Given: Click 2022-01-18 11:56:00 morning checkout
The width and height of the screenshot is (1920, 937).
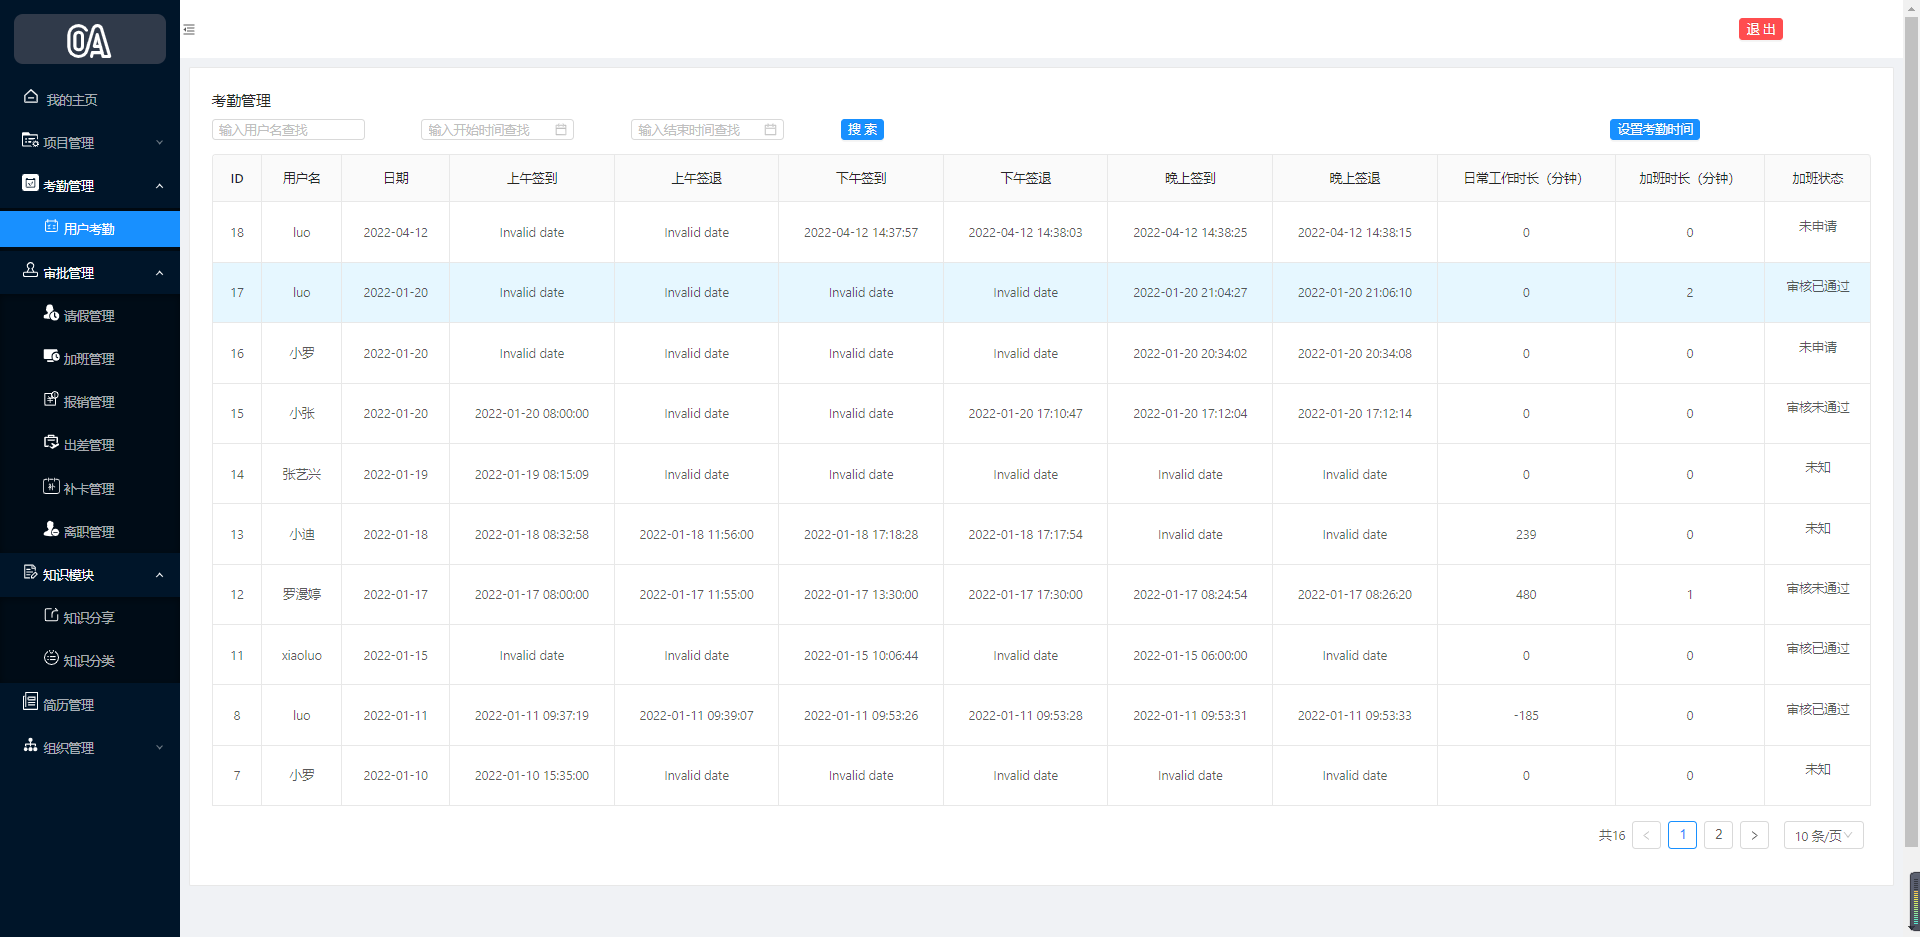Looking at the screenshot, I should (x=697, y=534).
